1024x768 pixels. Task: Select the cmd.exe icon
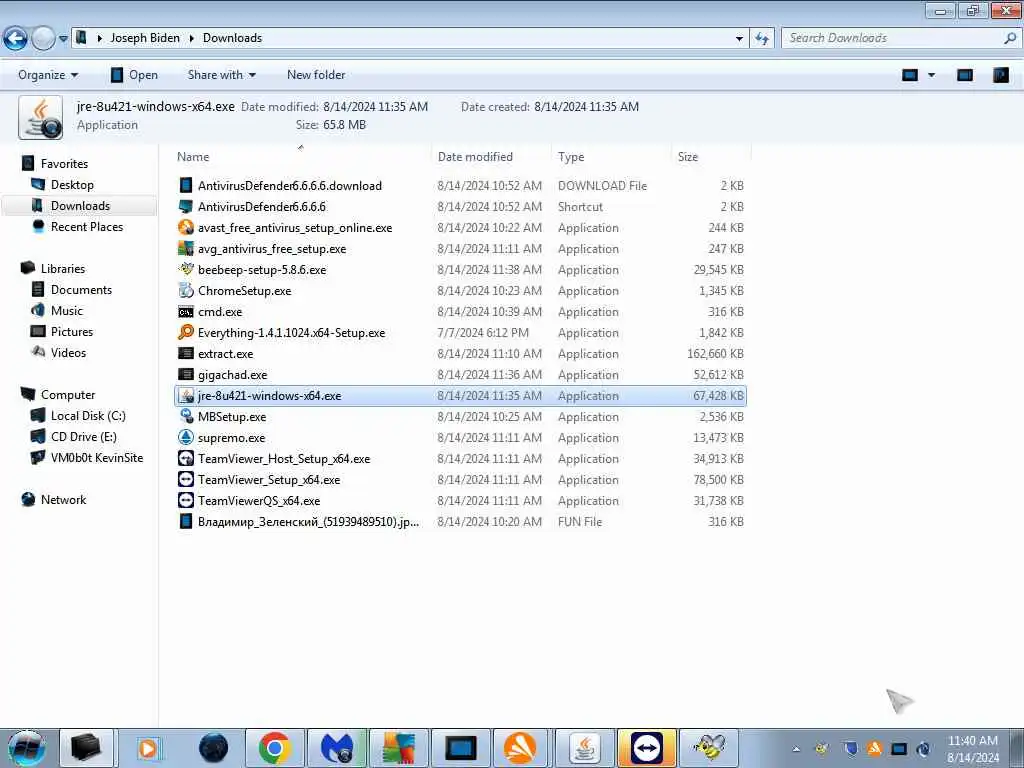pyautogui.click(x=186, y=312)
